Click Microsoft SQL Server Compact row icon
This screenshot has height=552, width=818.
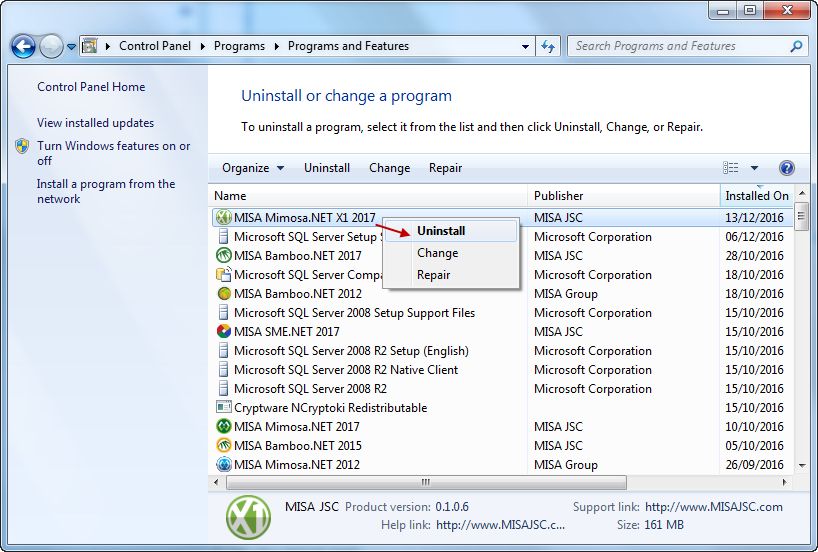click(224, 274)
